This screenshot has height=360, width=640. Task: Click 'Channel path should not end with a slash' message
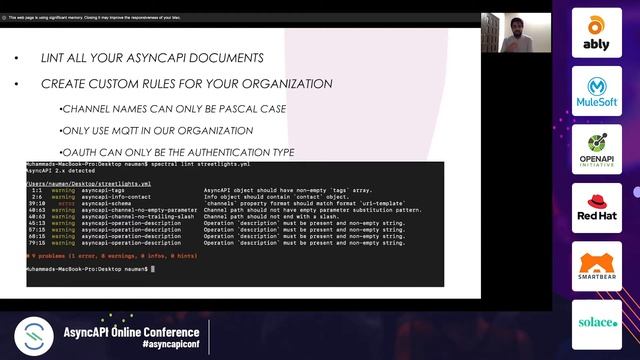[x=271, y=216]
